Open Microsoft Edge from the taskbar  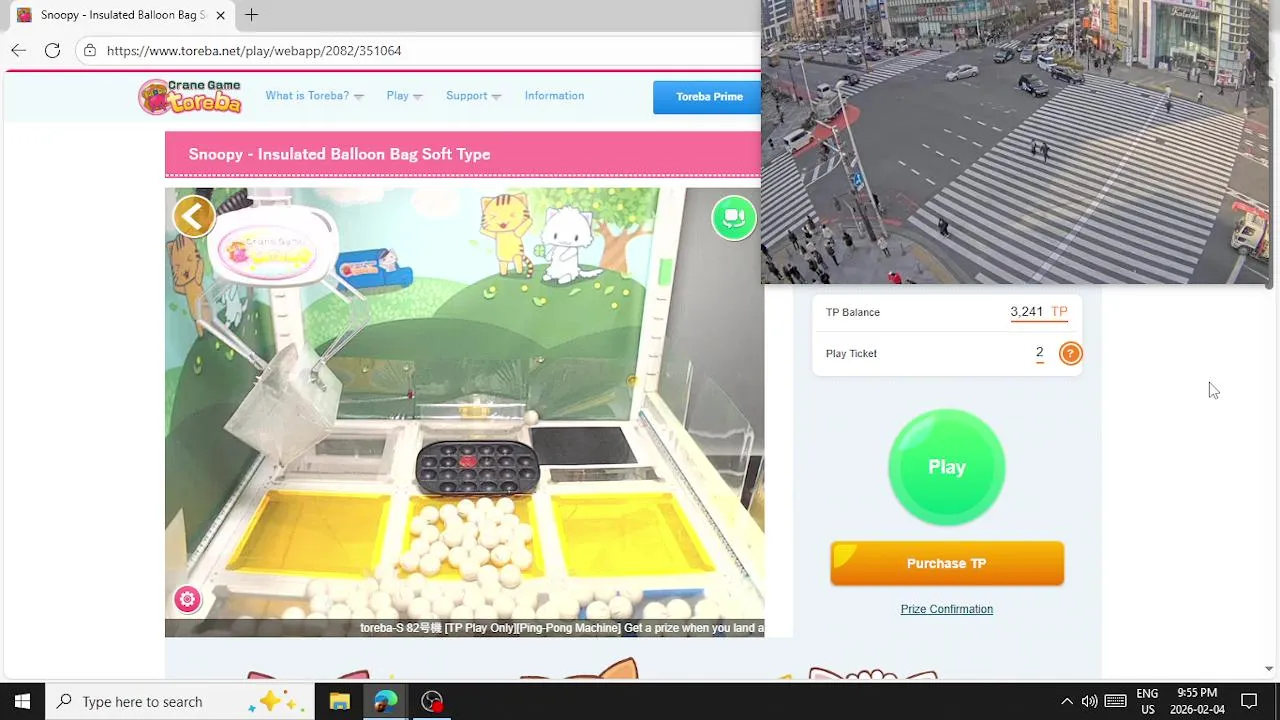tap(386, 701)
